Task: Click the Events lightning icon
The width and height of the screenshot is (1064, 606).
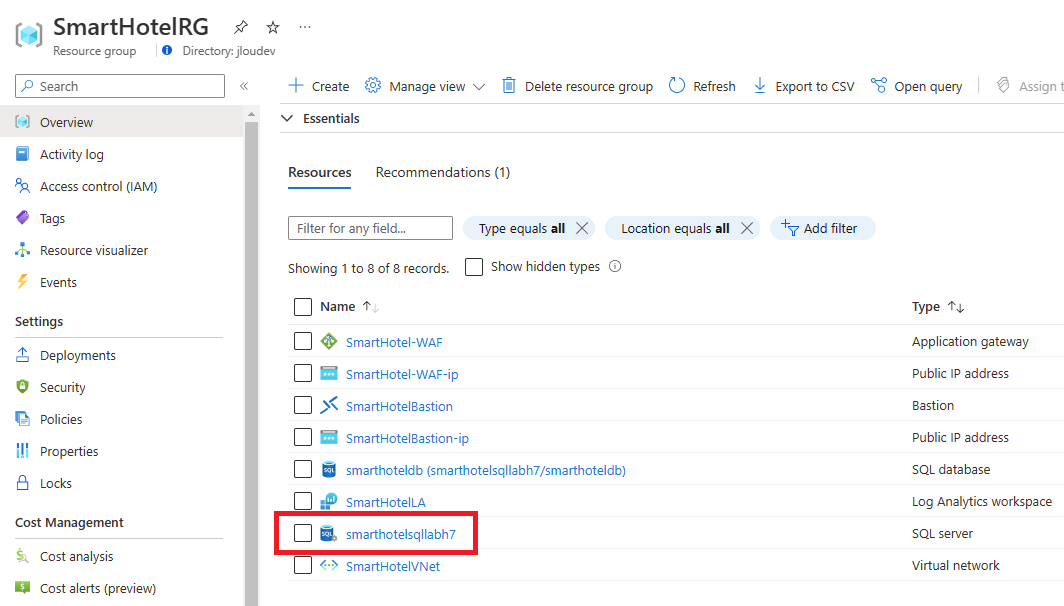Action: pyautogui.click(x=22, y=282)
